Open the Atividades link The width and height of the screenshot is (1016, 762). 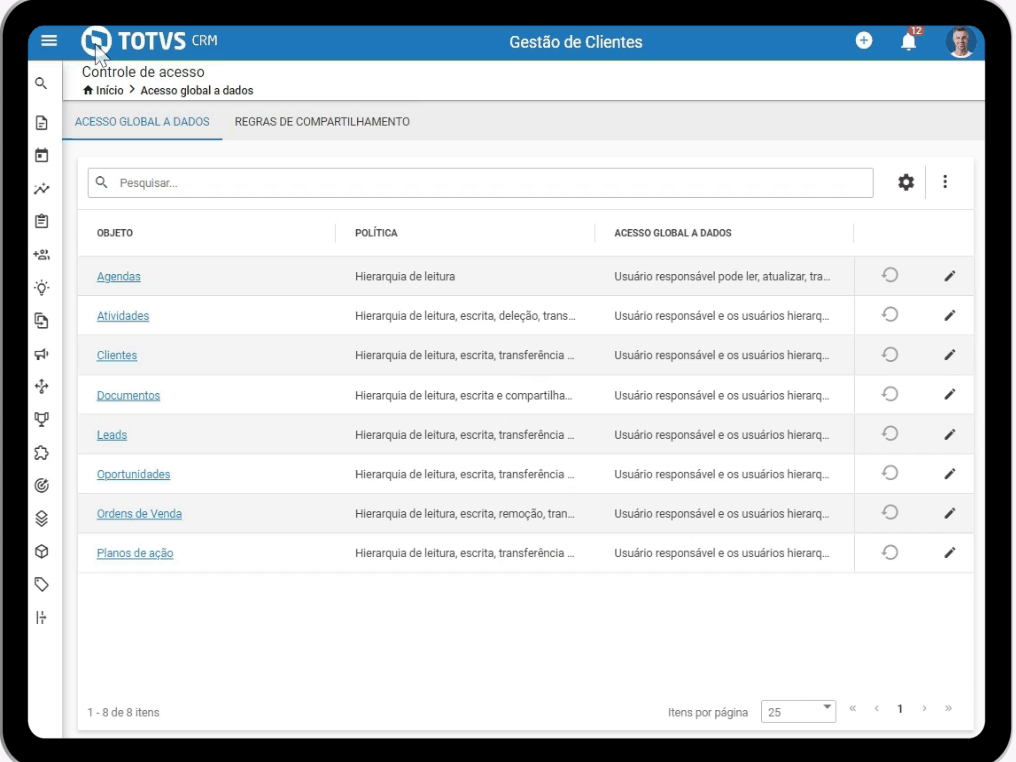(122, 316)
